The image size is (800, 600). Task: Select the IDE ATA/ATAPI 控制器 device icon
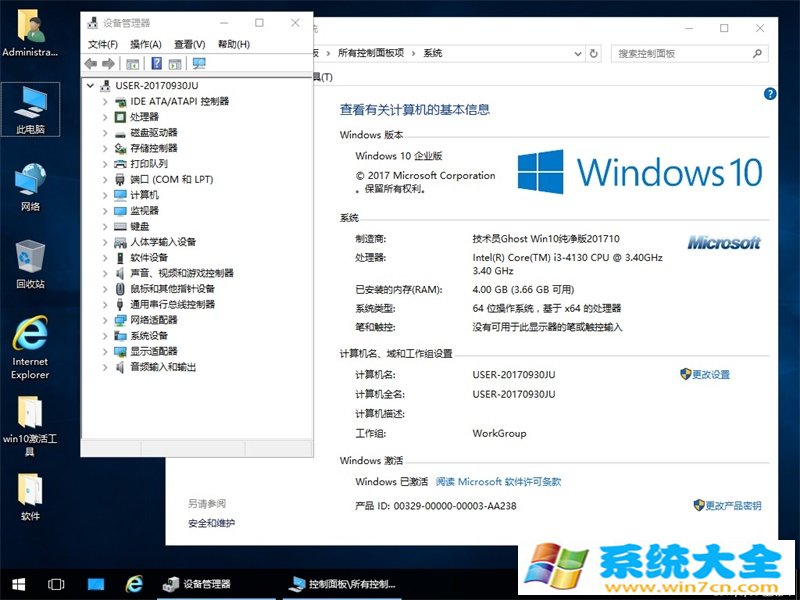(x=120, y=102)
